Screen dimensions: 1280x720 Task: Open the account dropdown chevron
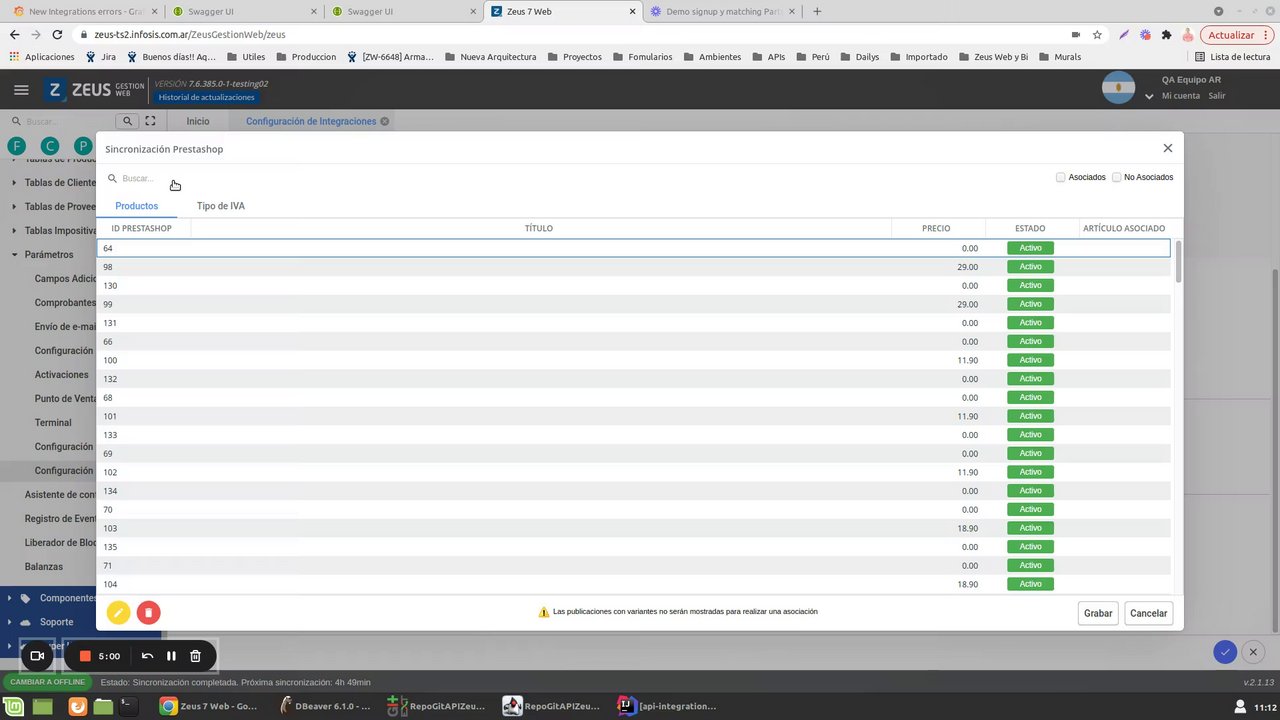(1149, 97)
